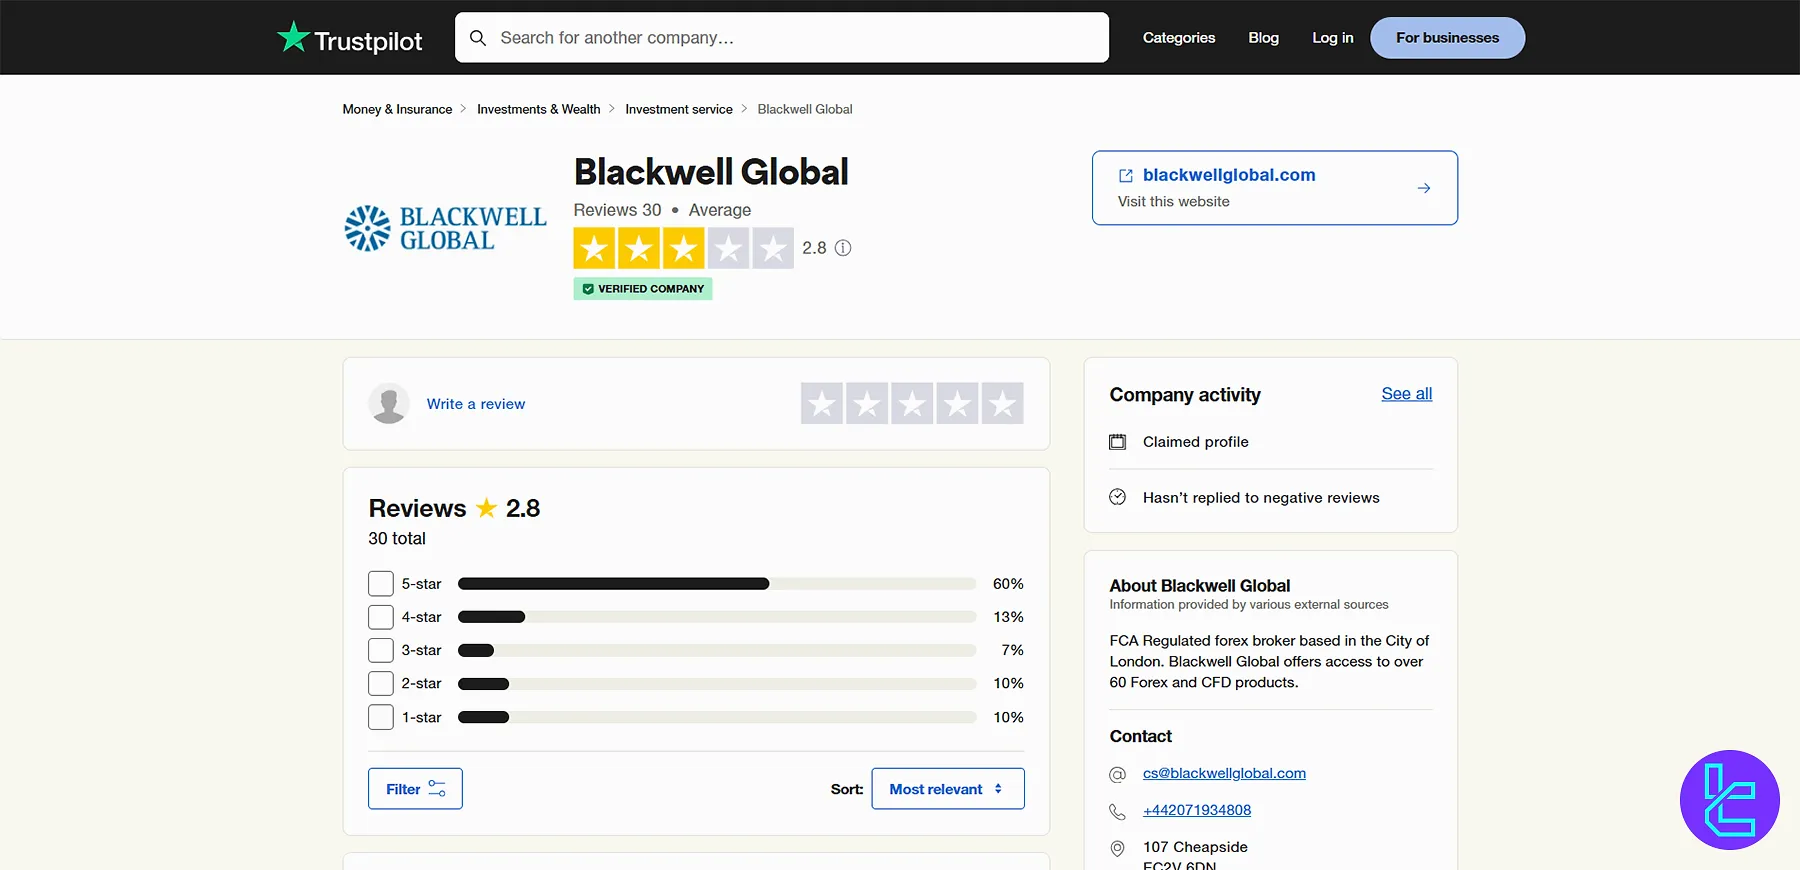
Task: Go to Investments & Wealth breadcrumb
Action: (538, 109)
